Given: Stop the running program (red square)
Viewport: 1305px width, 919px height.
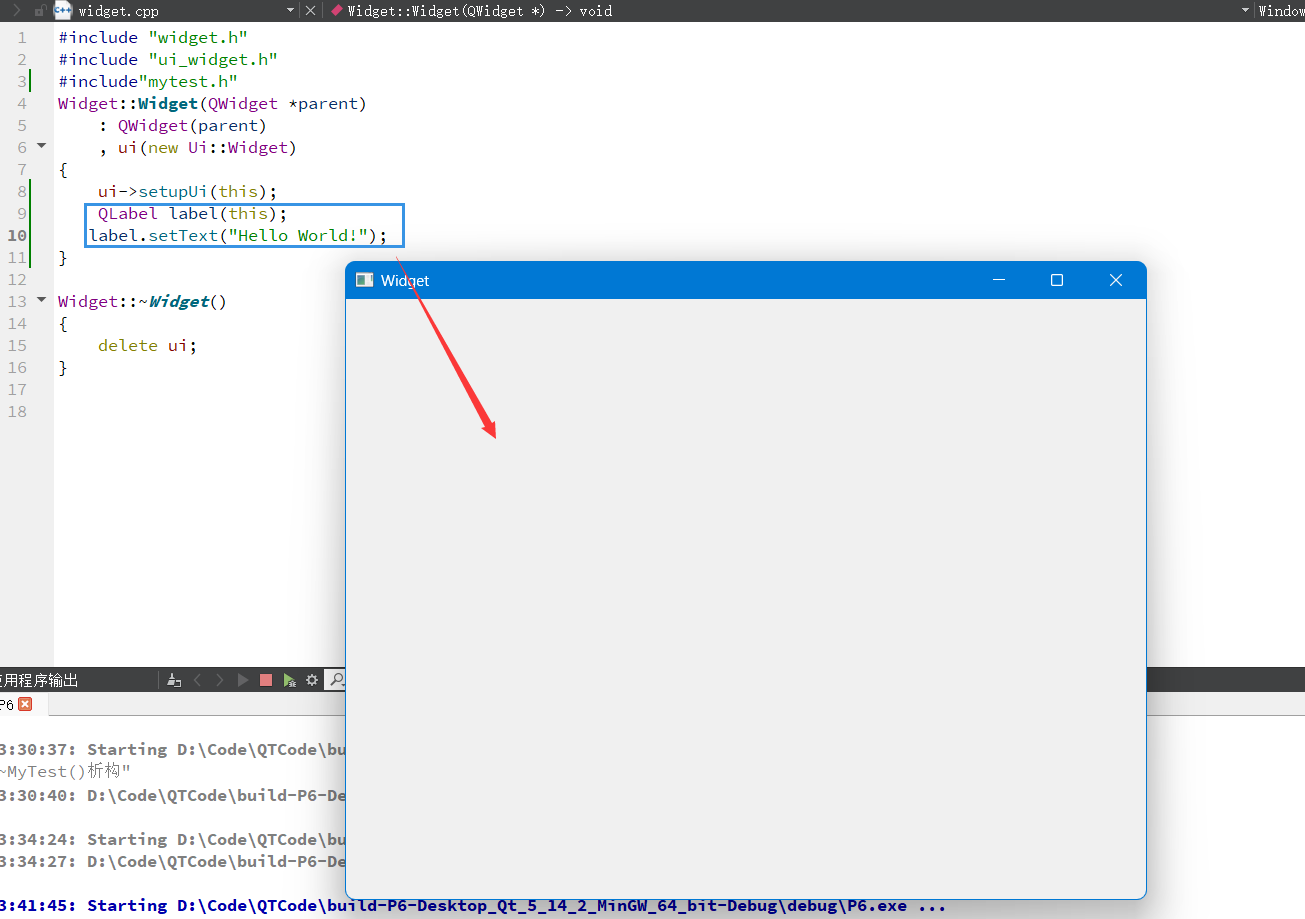Looking at the screenshot, I should [x=266, y=680].
